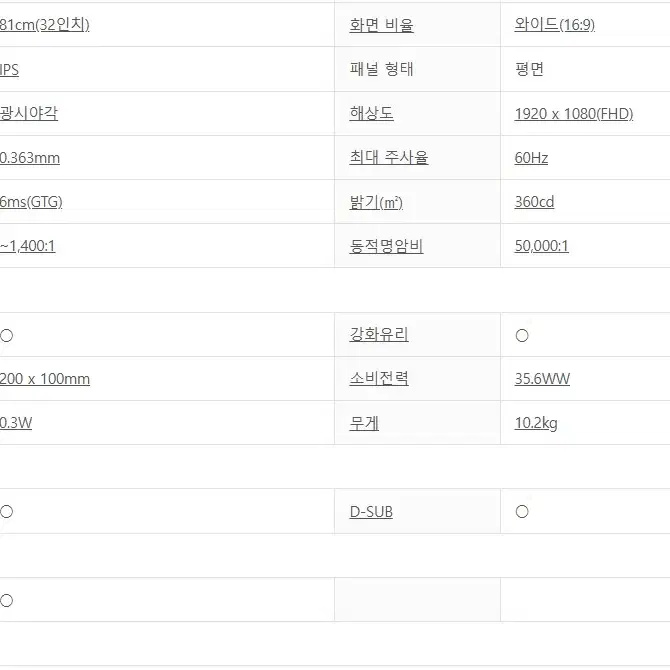The width and height of the screenshot is (670, 670).
Task: Click the ~1,400:1 contrast ratio link
Action: click(28, 246)
